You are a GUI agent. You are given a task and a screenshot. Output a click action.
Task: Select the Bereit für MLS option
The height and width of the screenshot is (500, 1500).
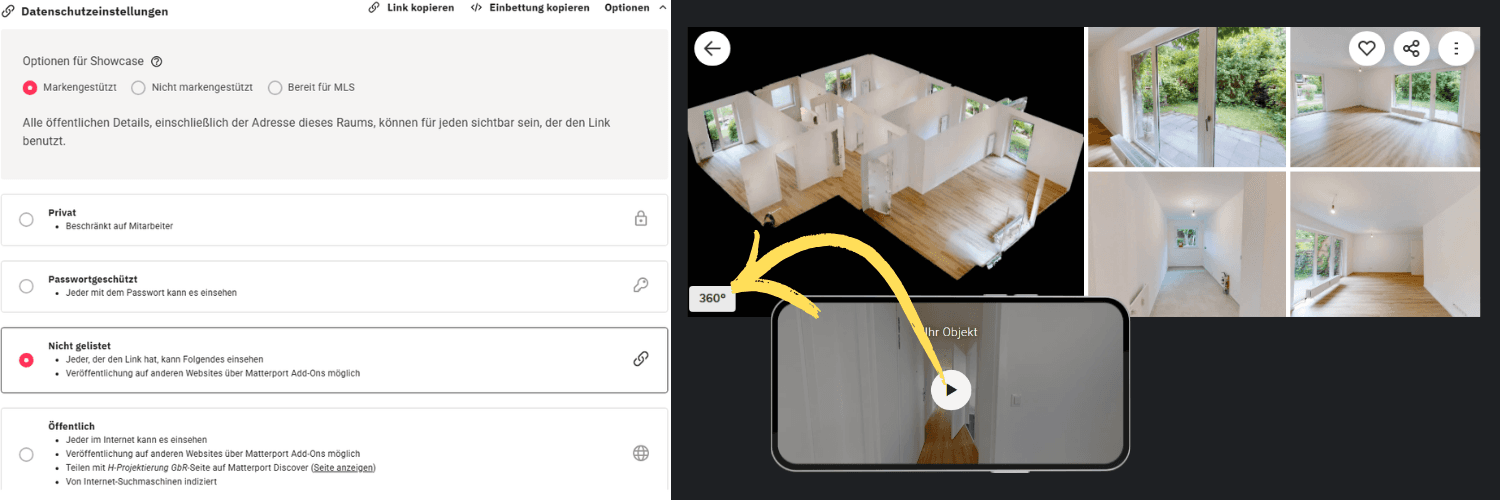(x=275, y=87)
